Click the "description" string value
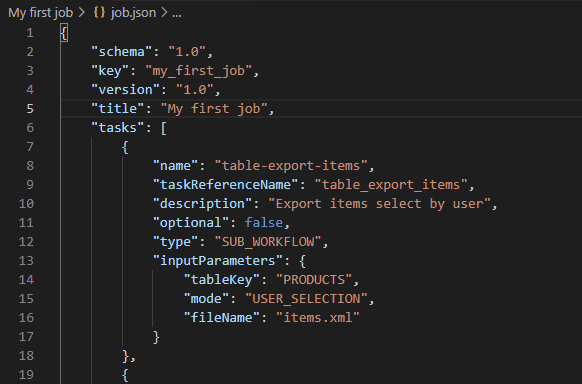Screen dimensions: 582x384 [380, 204]
